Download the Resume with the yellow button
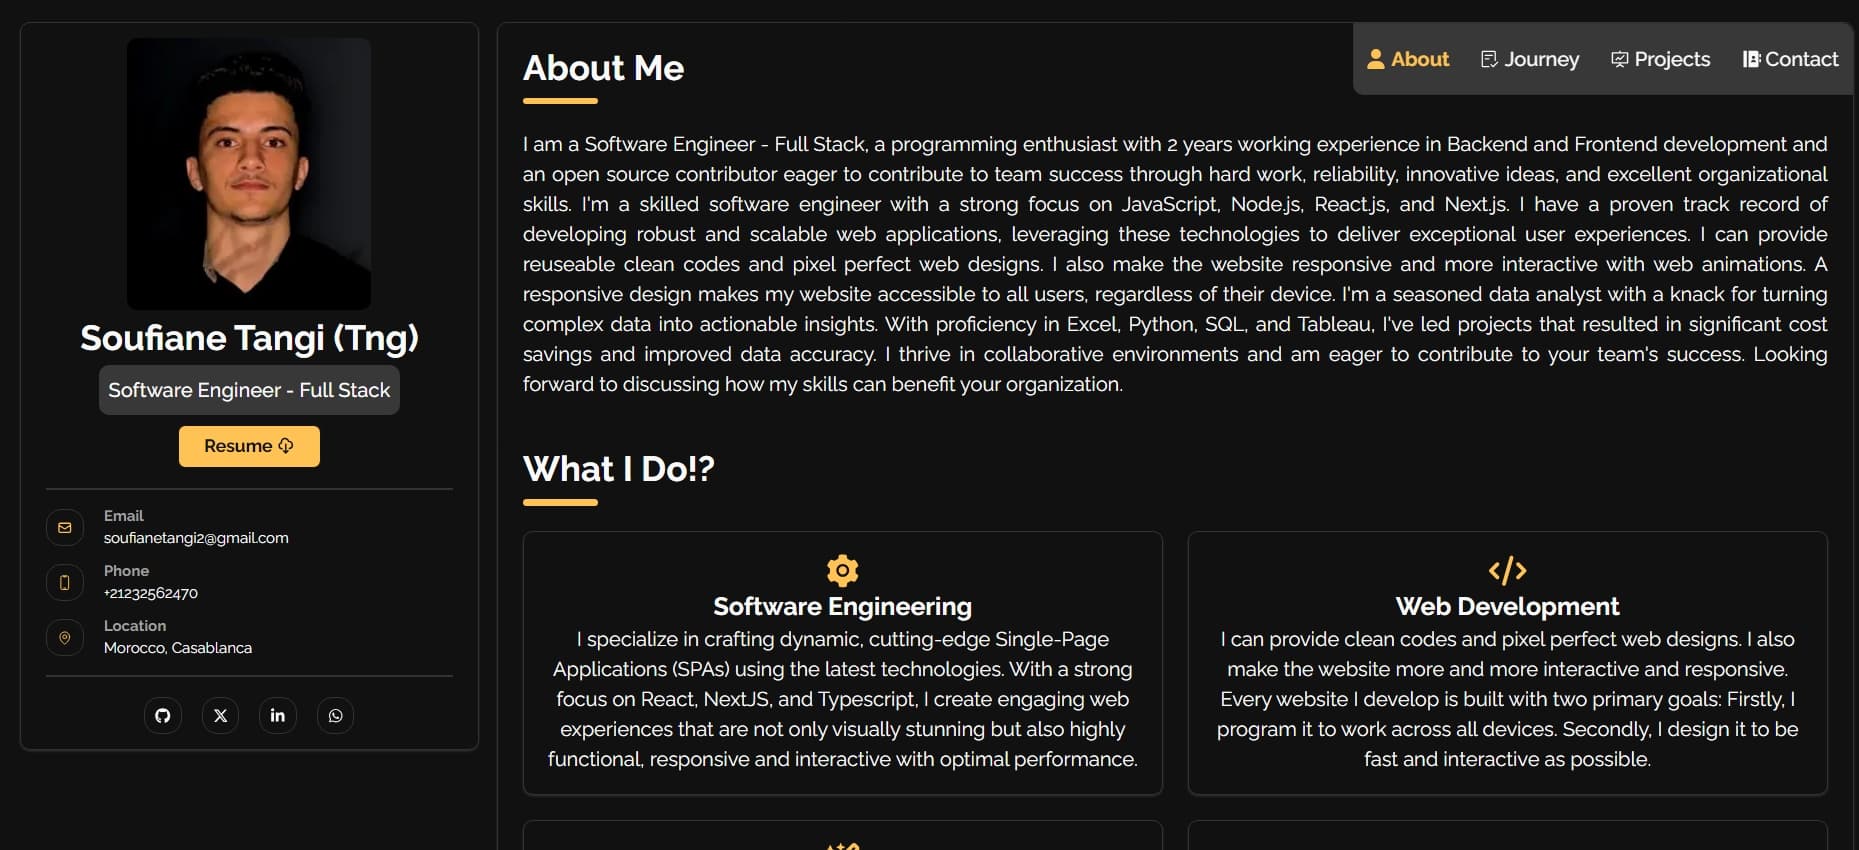Image resolution: width=1859 pixels, height=850 pixels. (249, 446)
